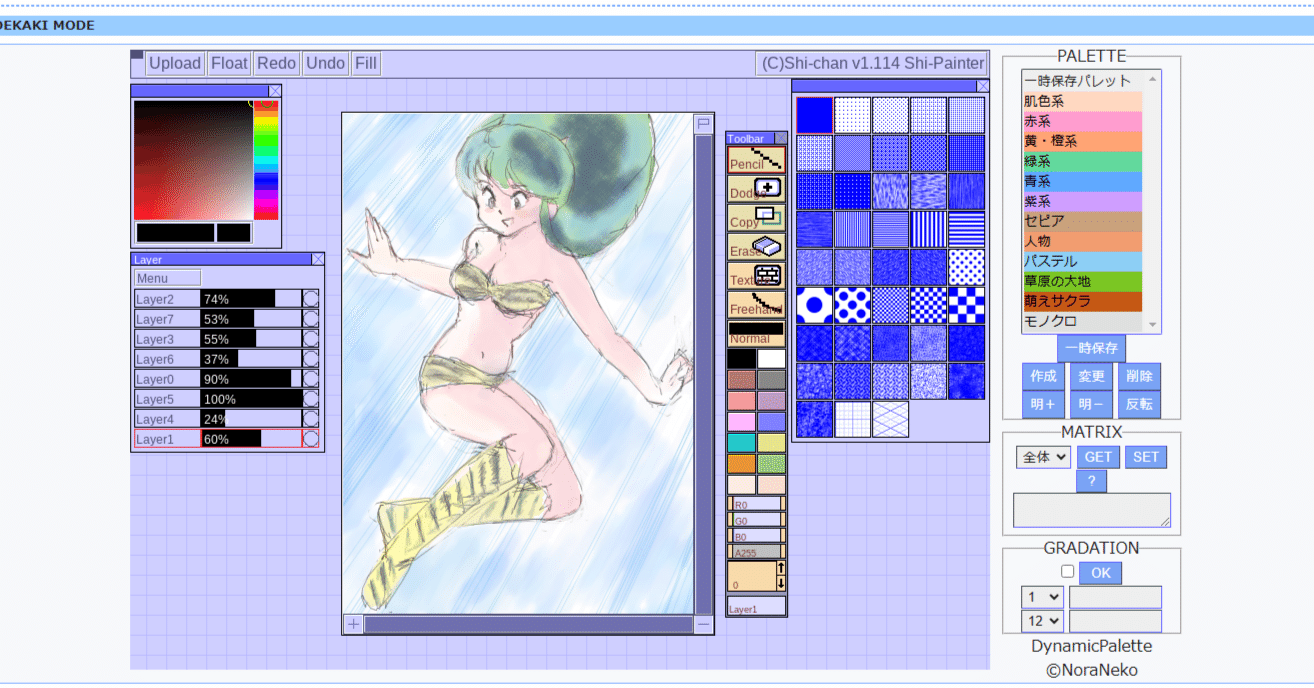The height and width of the screenshot is (688, 1314).
Task: Select the Eraser tool
Action: point(756,247)
